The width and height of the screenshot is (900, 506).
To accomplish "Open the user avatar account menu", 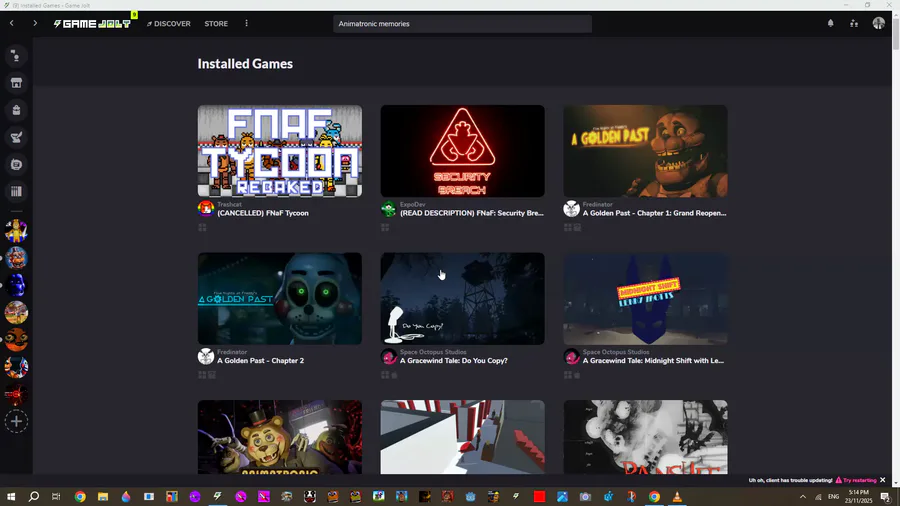I will tap(879, 24).
